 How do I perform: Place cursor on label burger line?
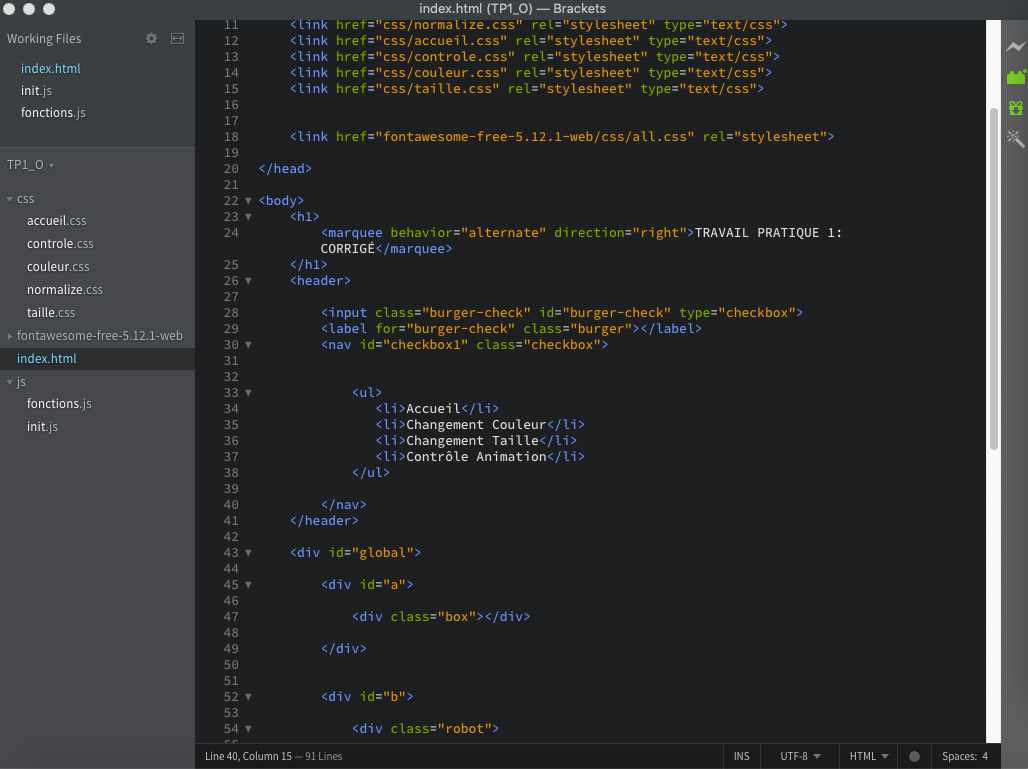(511, 329)
